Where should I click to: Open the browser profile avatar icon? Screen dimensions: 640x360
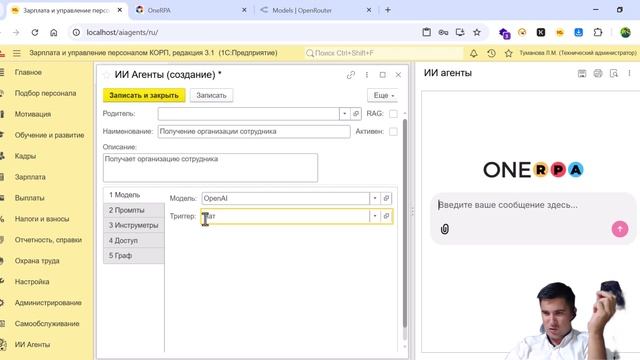625,32
